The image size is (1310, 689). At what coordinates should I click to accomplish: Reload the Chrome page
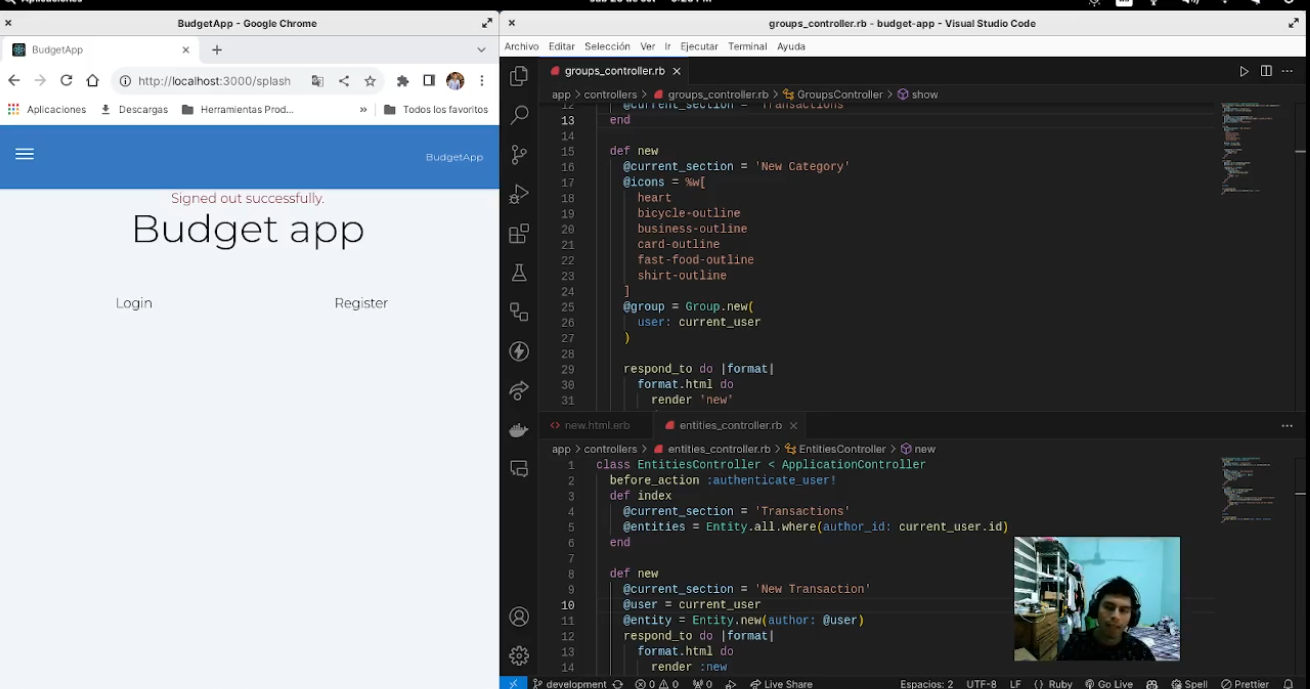pyautogui.click(x=66, y=81)
